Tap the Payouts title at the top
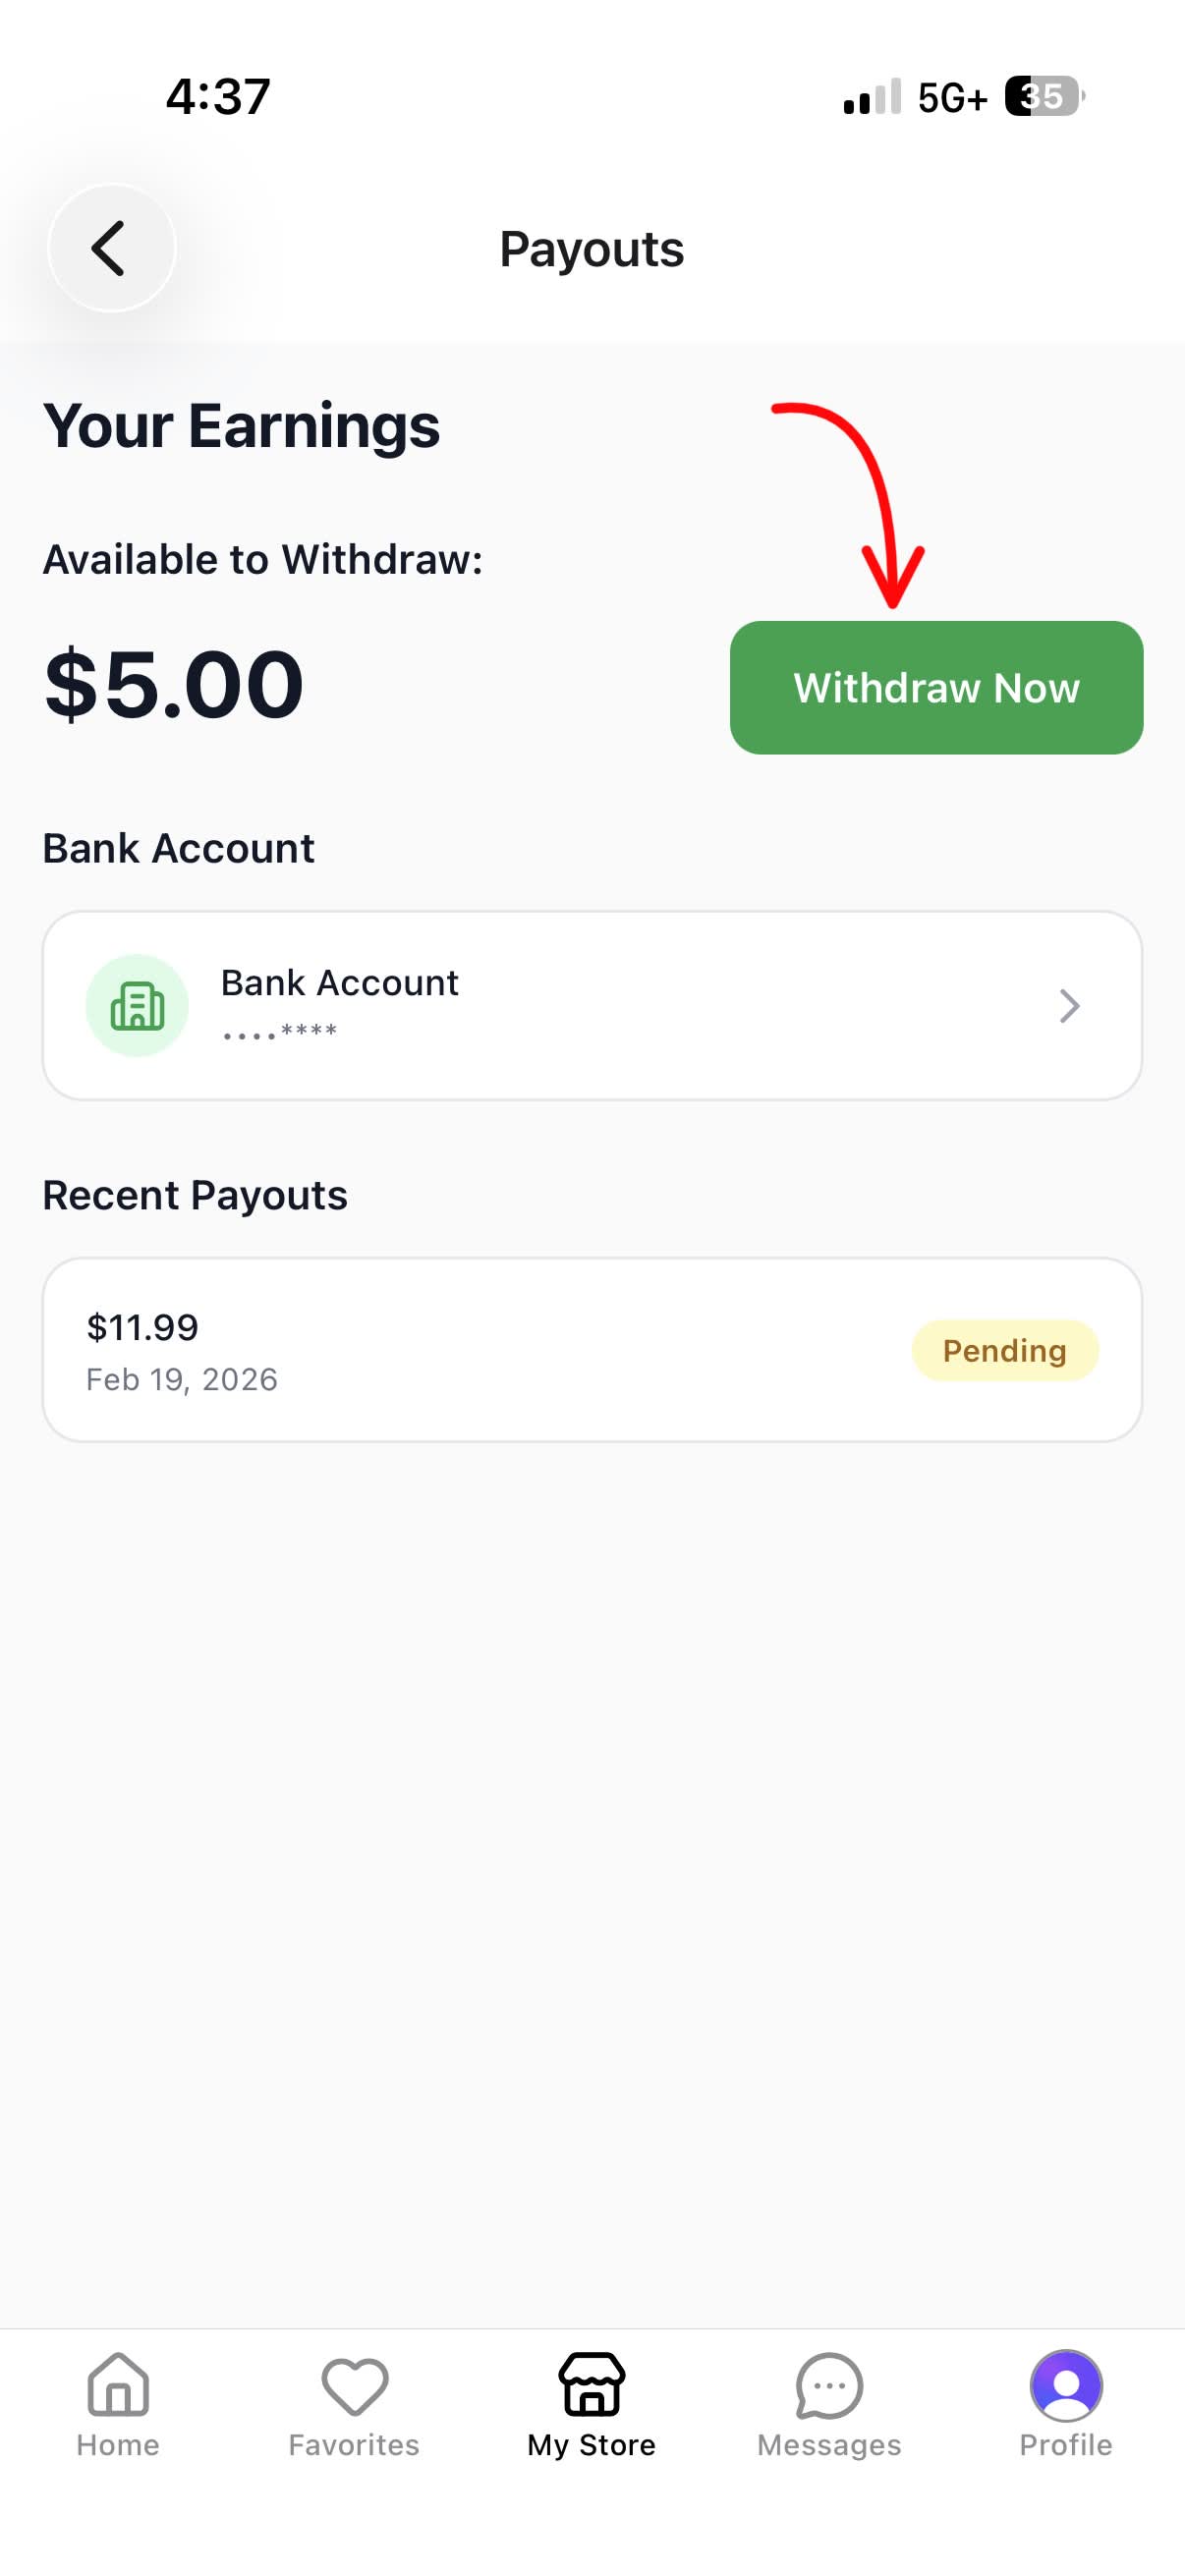1185x2576 pixels. pos(591,249)
